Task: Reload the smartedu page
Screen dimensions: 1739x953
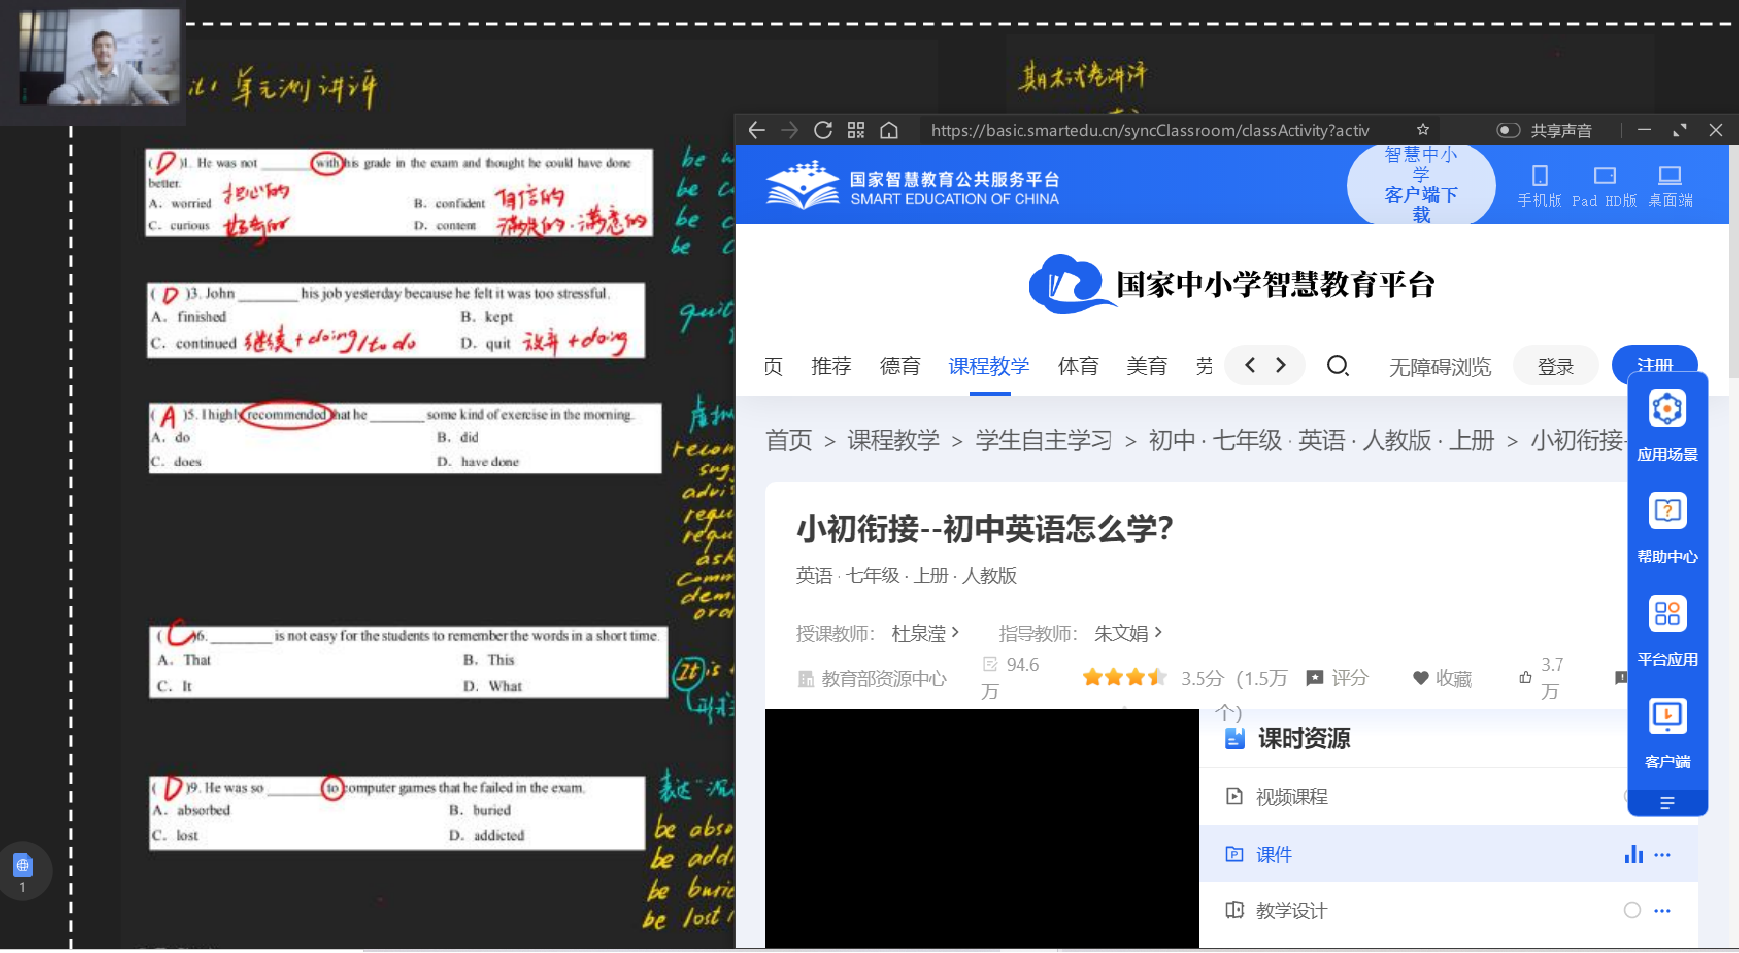Action: tap(823, 130)
